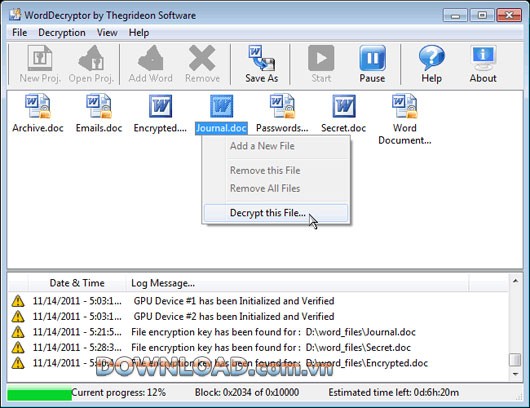The height and width of the screenshot is (408, 530).
Task: Click the 11/14/2011 - 5:21:5... timestamp
Action: point(77,332)
